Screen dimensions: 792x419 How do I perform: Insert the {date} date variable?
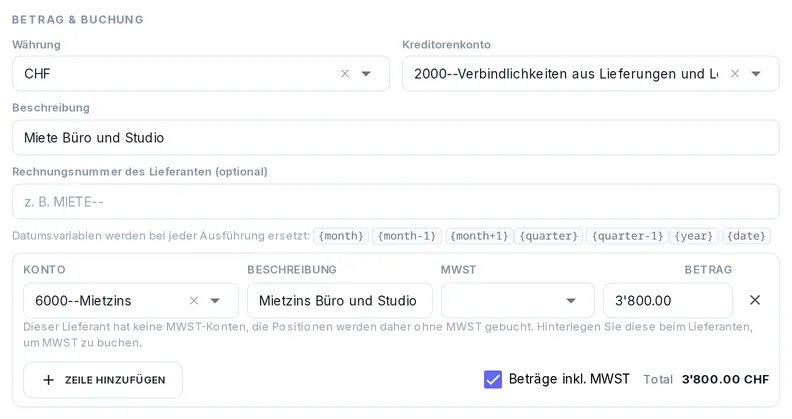[746, 236]
